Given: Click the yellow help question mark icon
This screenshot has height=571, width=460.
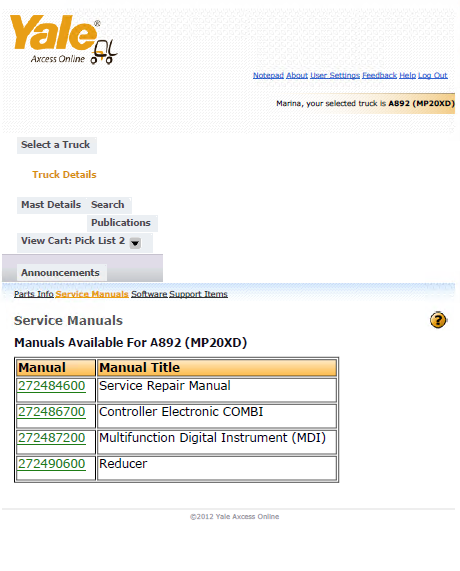Looking at the screenshot, I should [x=438, y=320].
